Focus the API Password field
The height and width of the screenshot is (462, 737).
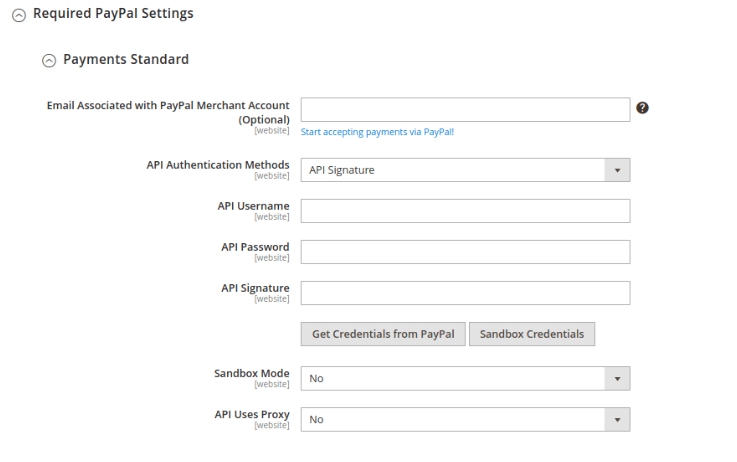tap(465, 252)
